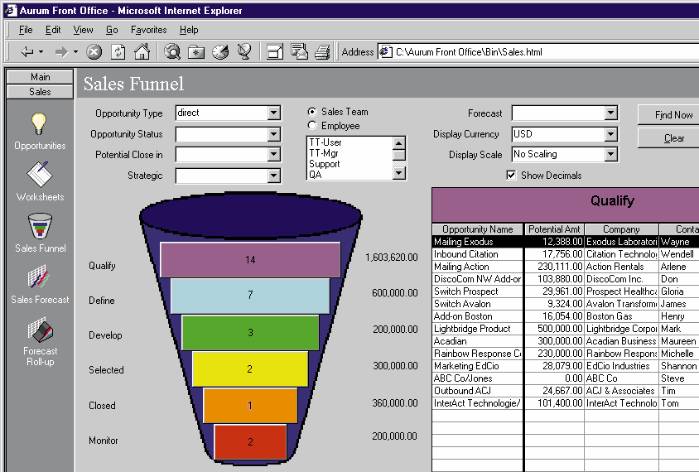699x472 pixels.
Task: Open the Opportunity Status dropdown
Action: pyautogui.click(x=274, y=134)
